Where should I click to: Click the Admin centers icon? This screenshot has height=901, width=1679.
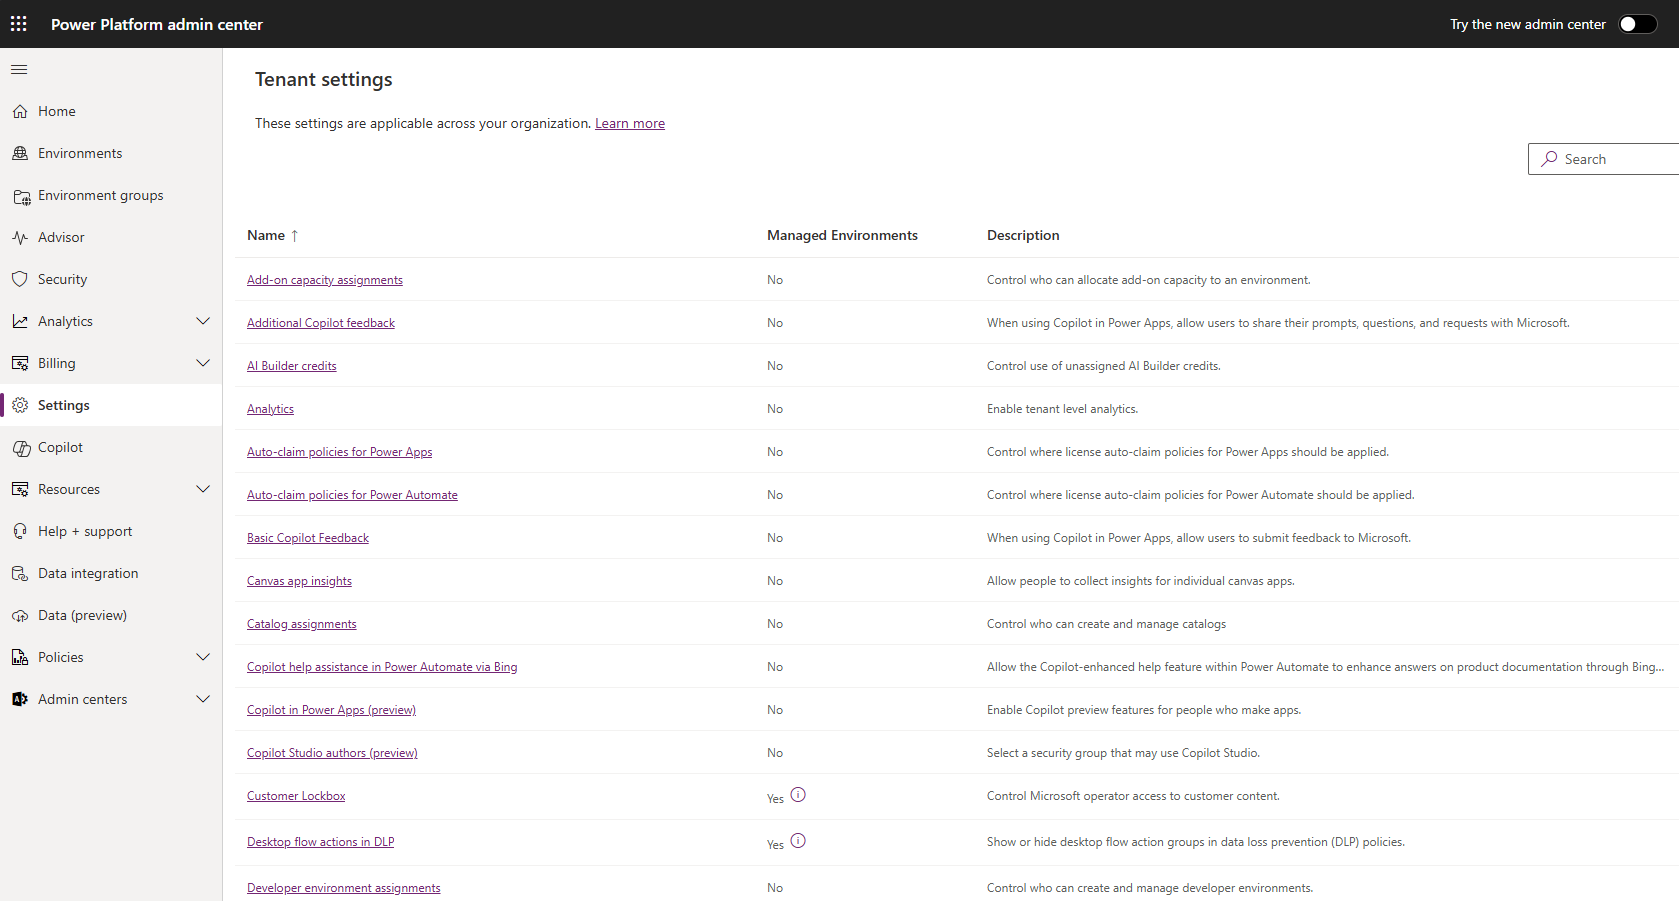[x=20, y=699]
